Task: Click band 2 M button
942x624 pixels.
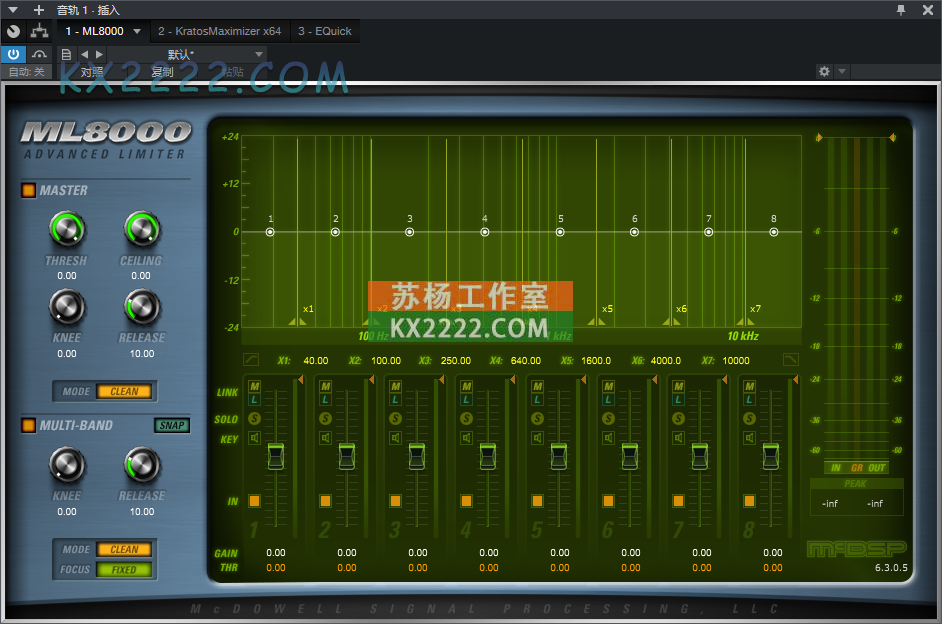Action: [x=326, y=386]
